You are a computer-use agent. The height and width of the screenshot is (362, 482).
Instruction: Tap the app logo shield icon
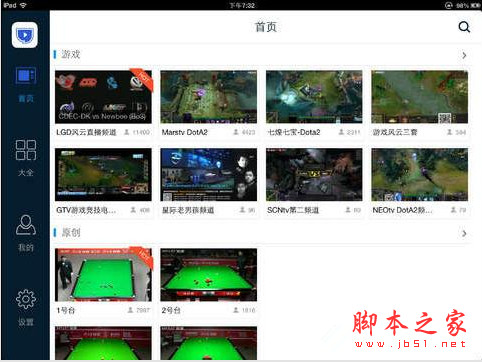25,35
